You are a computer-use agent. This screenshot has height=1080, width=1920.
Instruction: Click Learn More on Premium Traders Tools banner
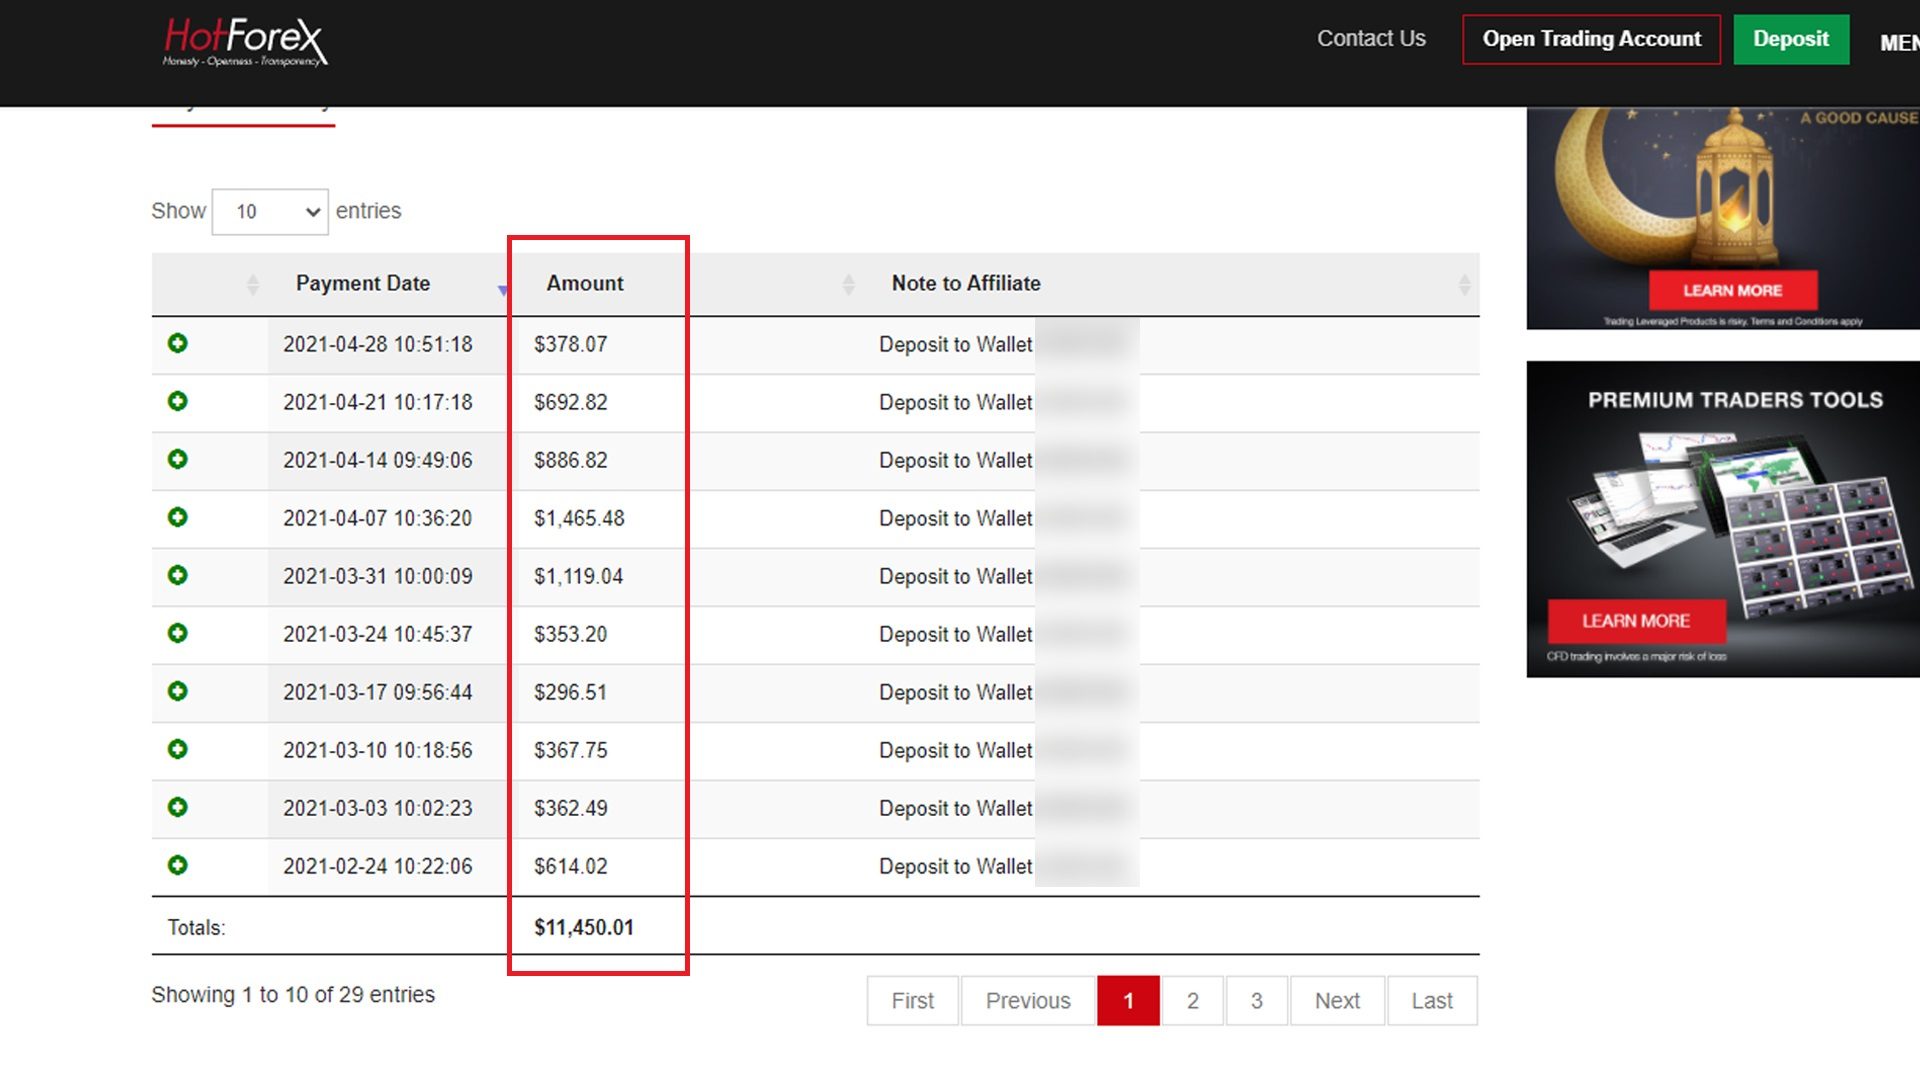click(1636, 621)
